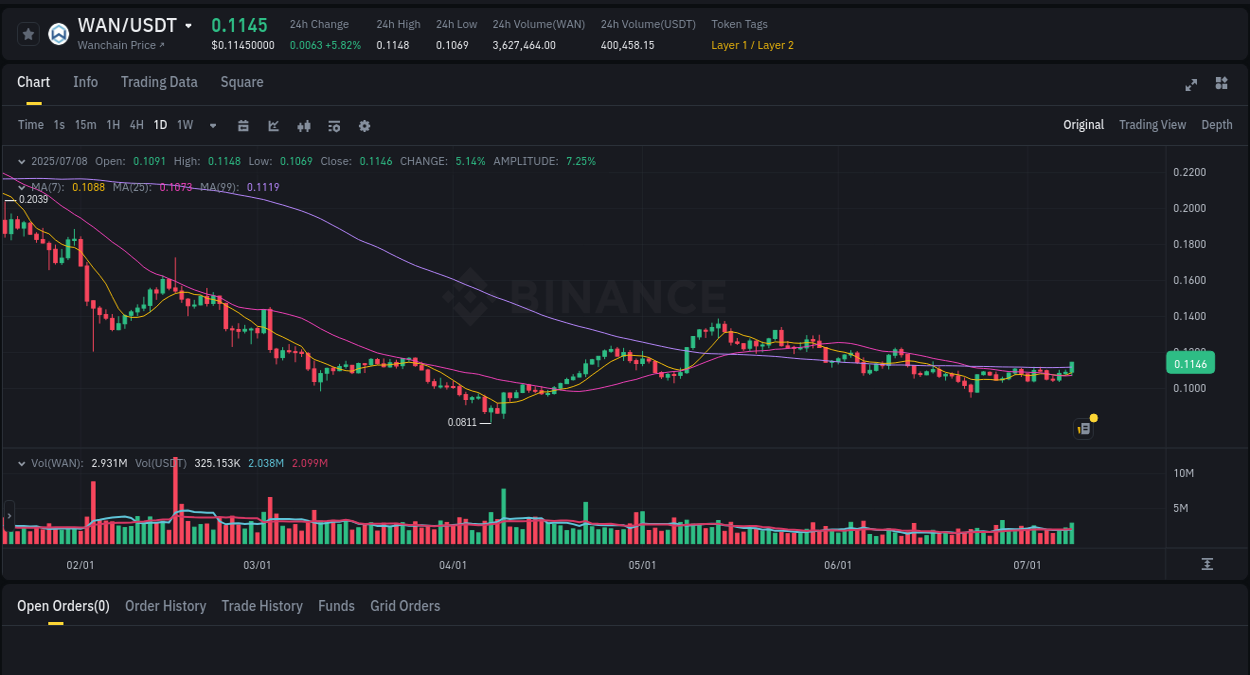
Task: Open the Order History tab
Action: coord(165,605)
